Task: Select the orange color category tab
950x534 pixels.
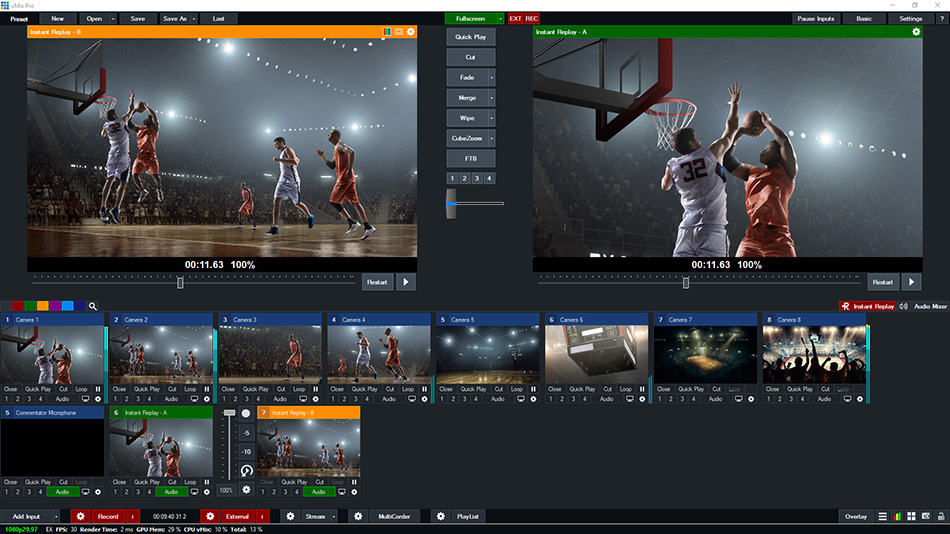Action: 42,306
